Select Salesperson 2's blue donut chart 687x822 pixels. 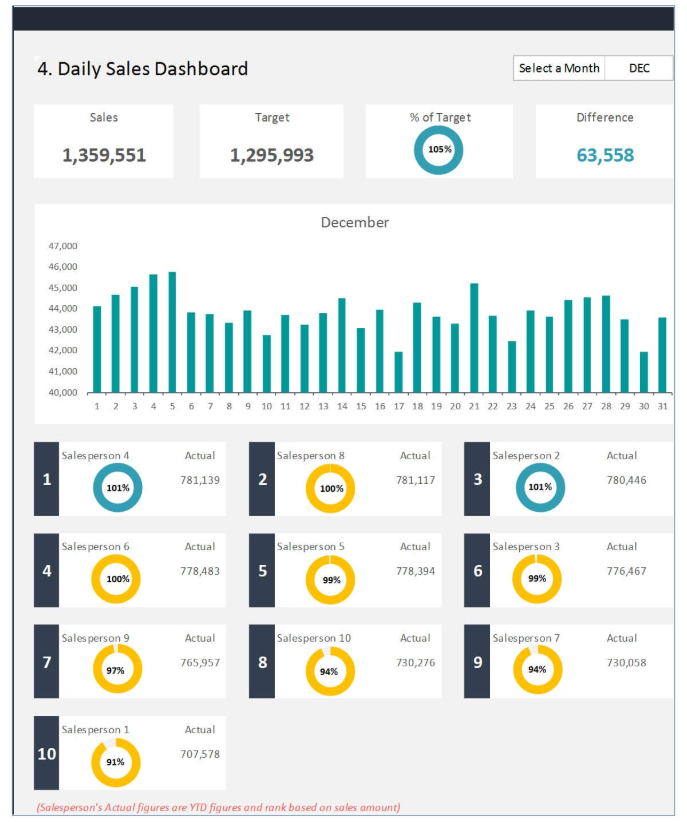(x=540, y=489)
